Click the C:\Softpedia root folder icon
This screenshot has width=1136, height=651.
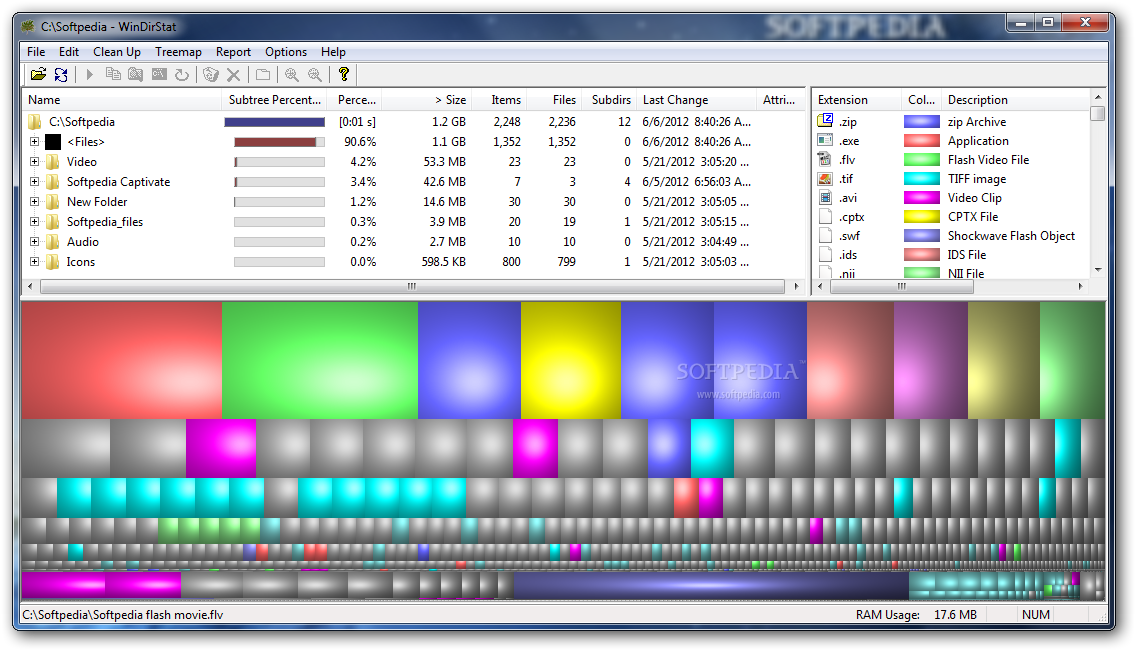pos(34,122)
